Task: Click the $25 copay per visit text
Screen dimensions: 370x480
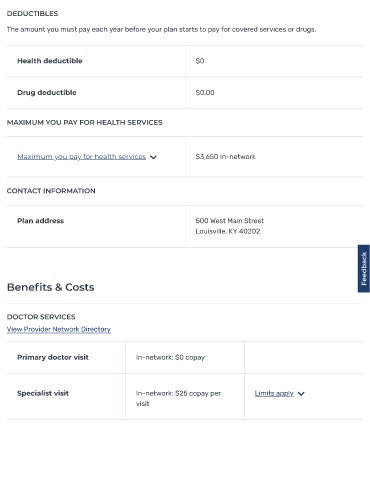Action: coord(178,398)
